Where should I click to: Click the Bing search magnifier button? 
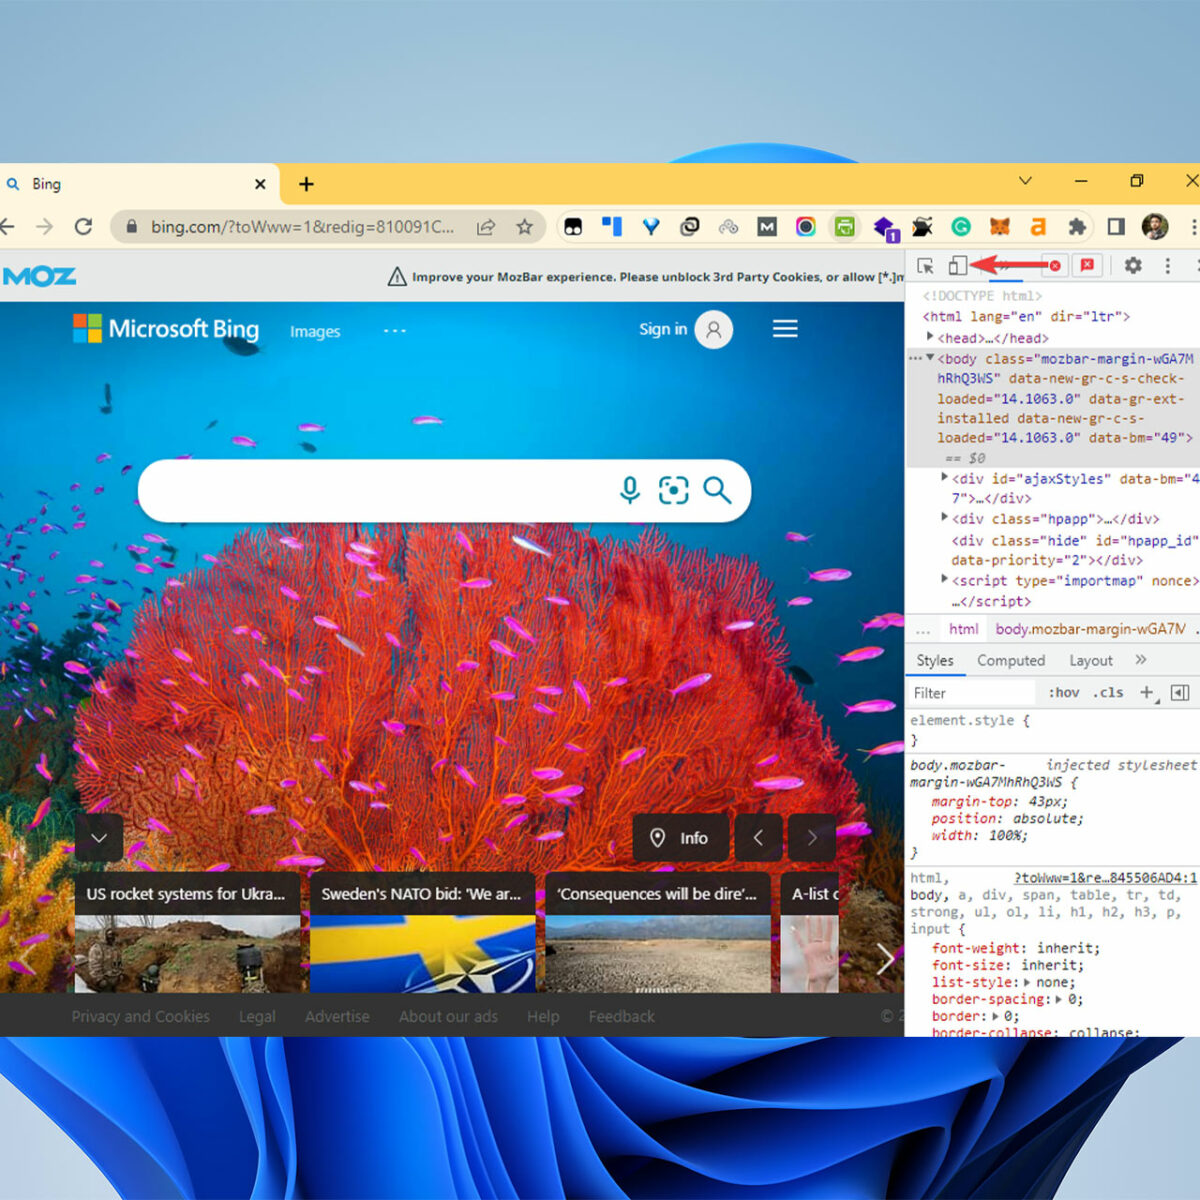pos(717,490)
